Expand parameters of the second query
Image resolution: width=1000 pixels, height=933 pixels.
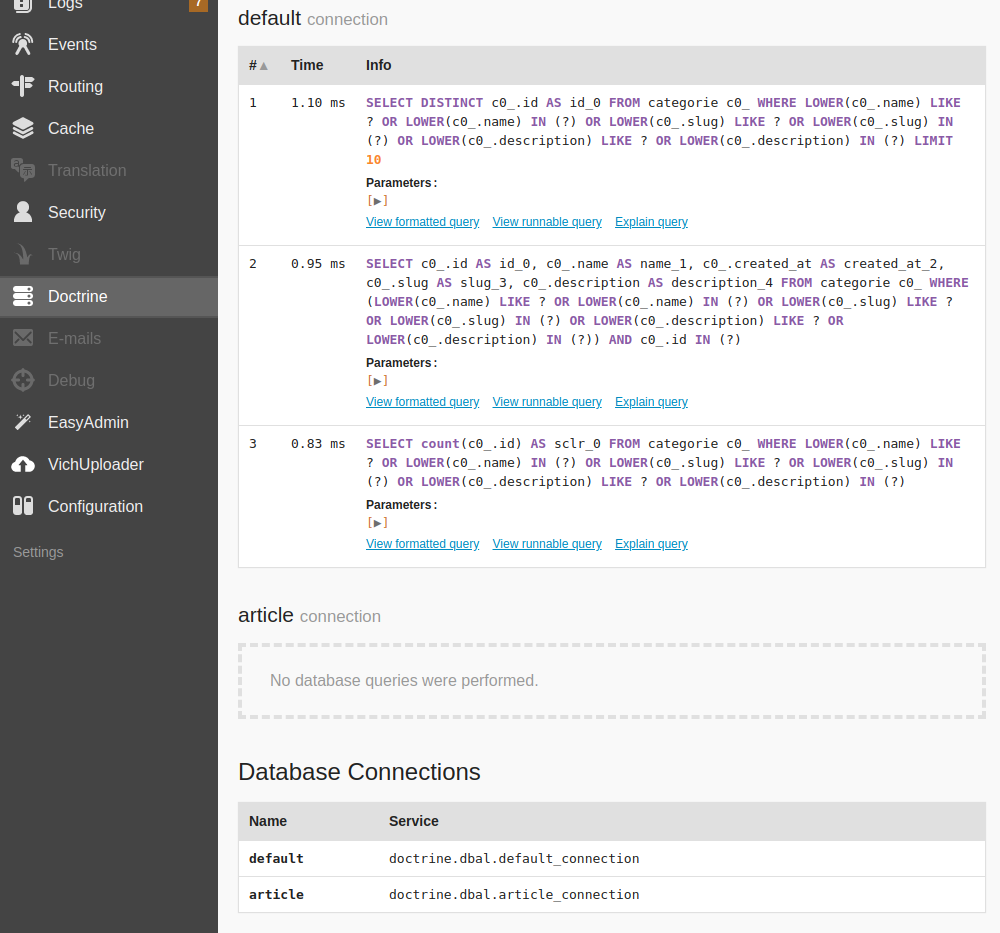377,380
